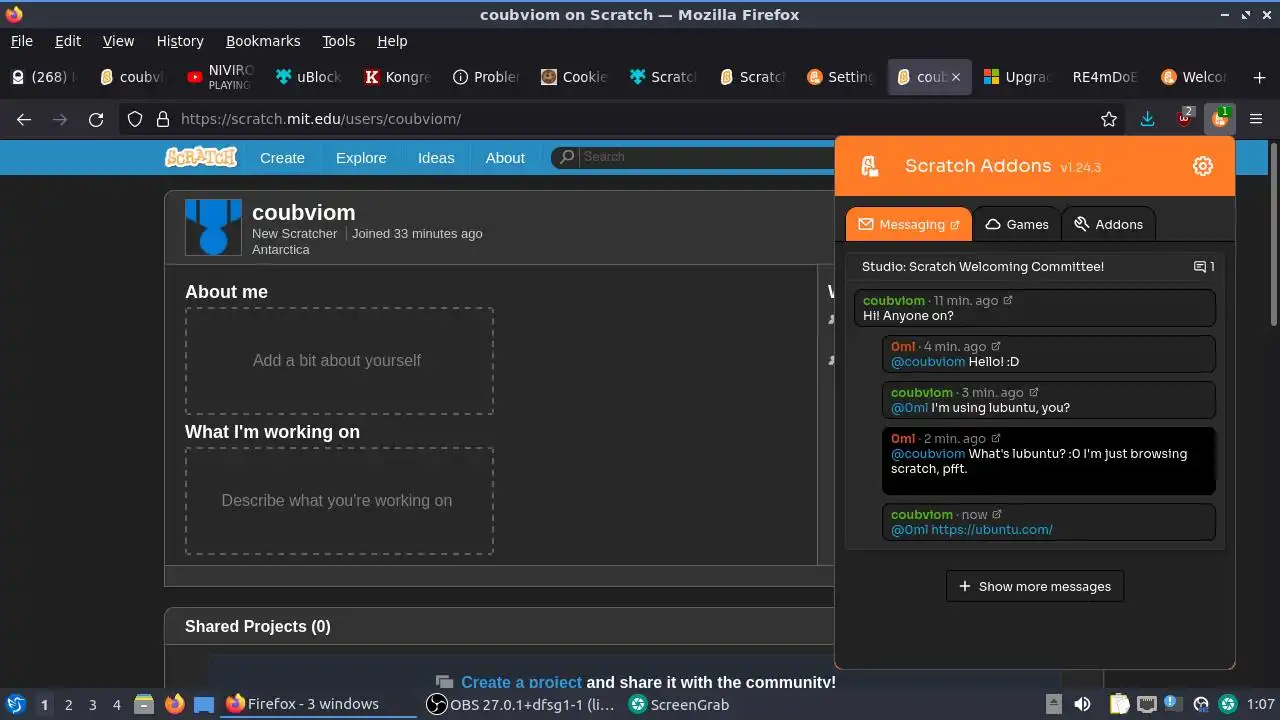Open external link icon beside "2 min. ago" comment
Image resolution: width=1280 pixels, height=720 pixels.
[x=996, y=439]
